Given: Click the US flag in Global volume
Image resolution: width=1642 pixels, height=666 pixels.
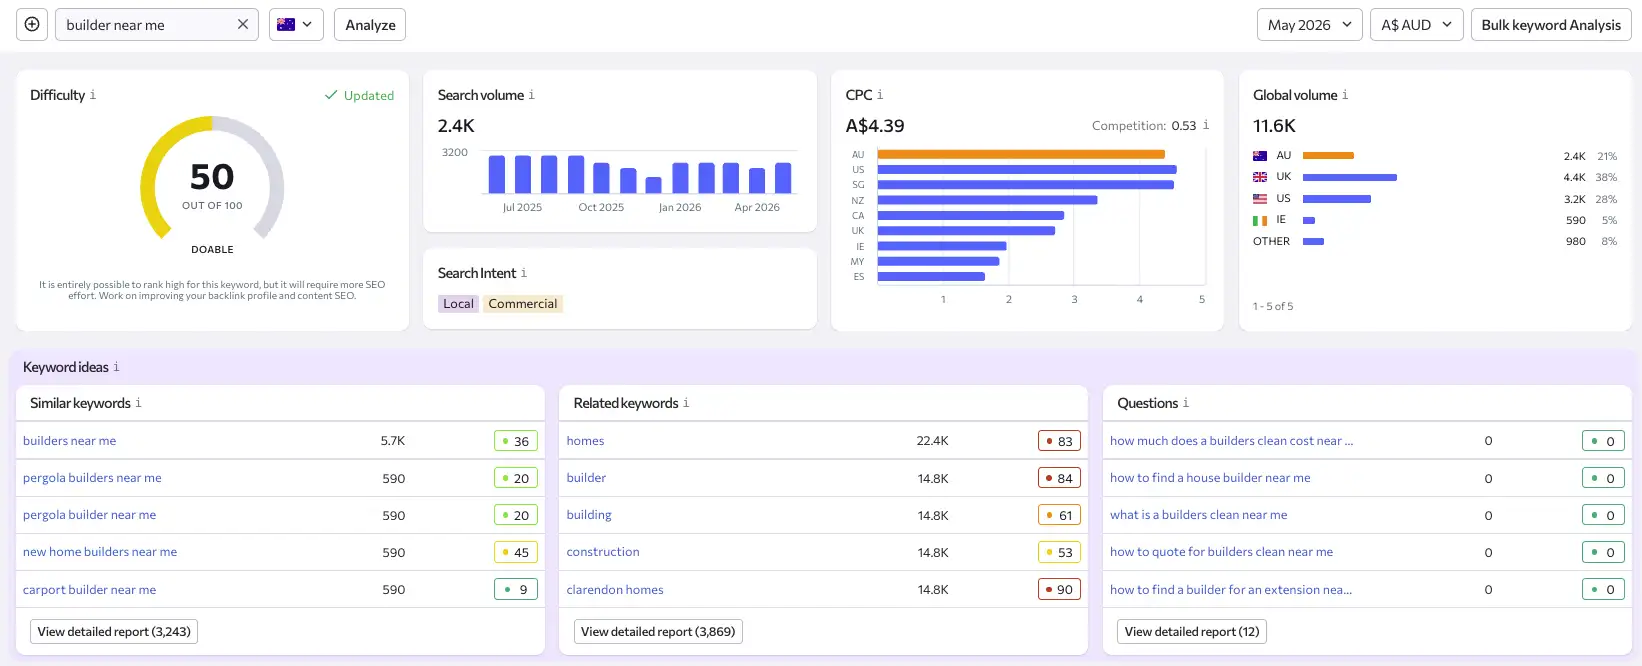Looking at the screenshot, I should [x=1260, y=199].
